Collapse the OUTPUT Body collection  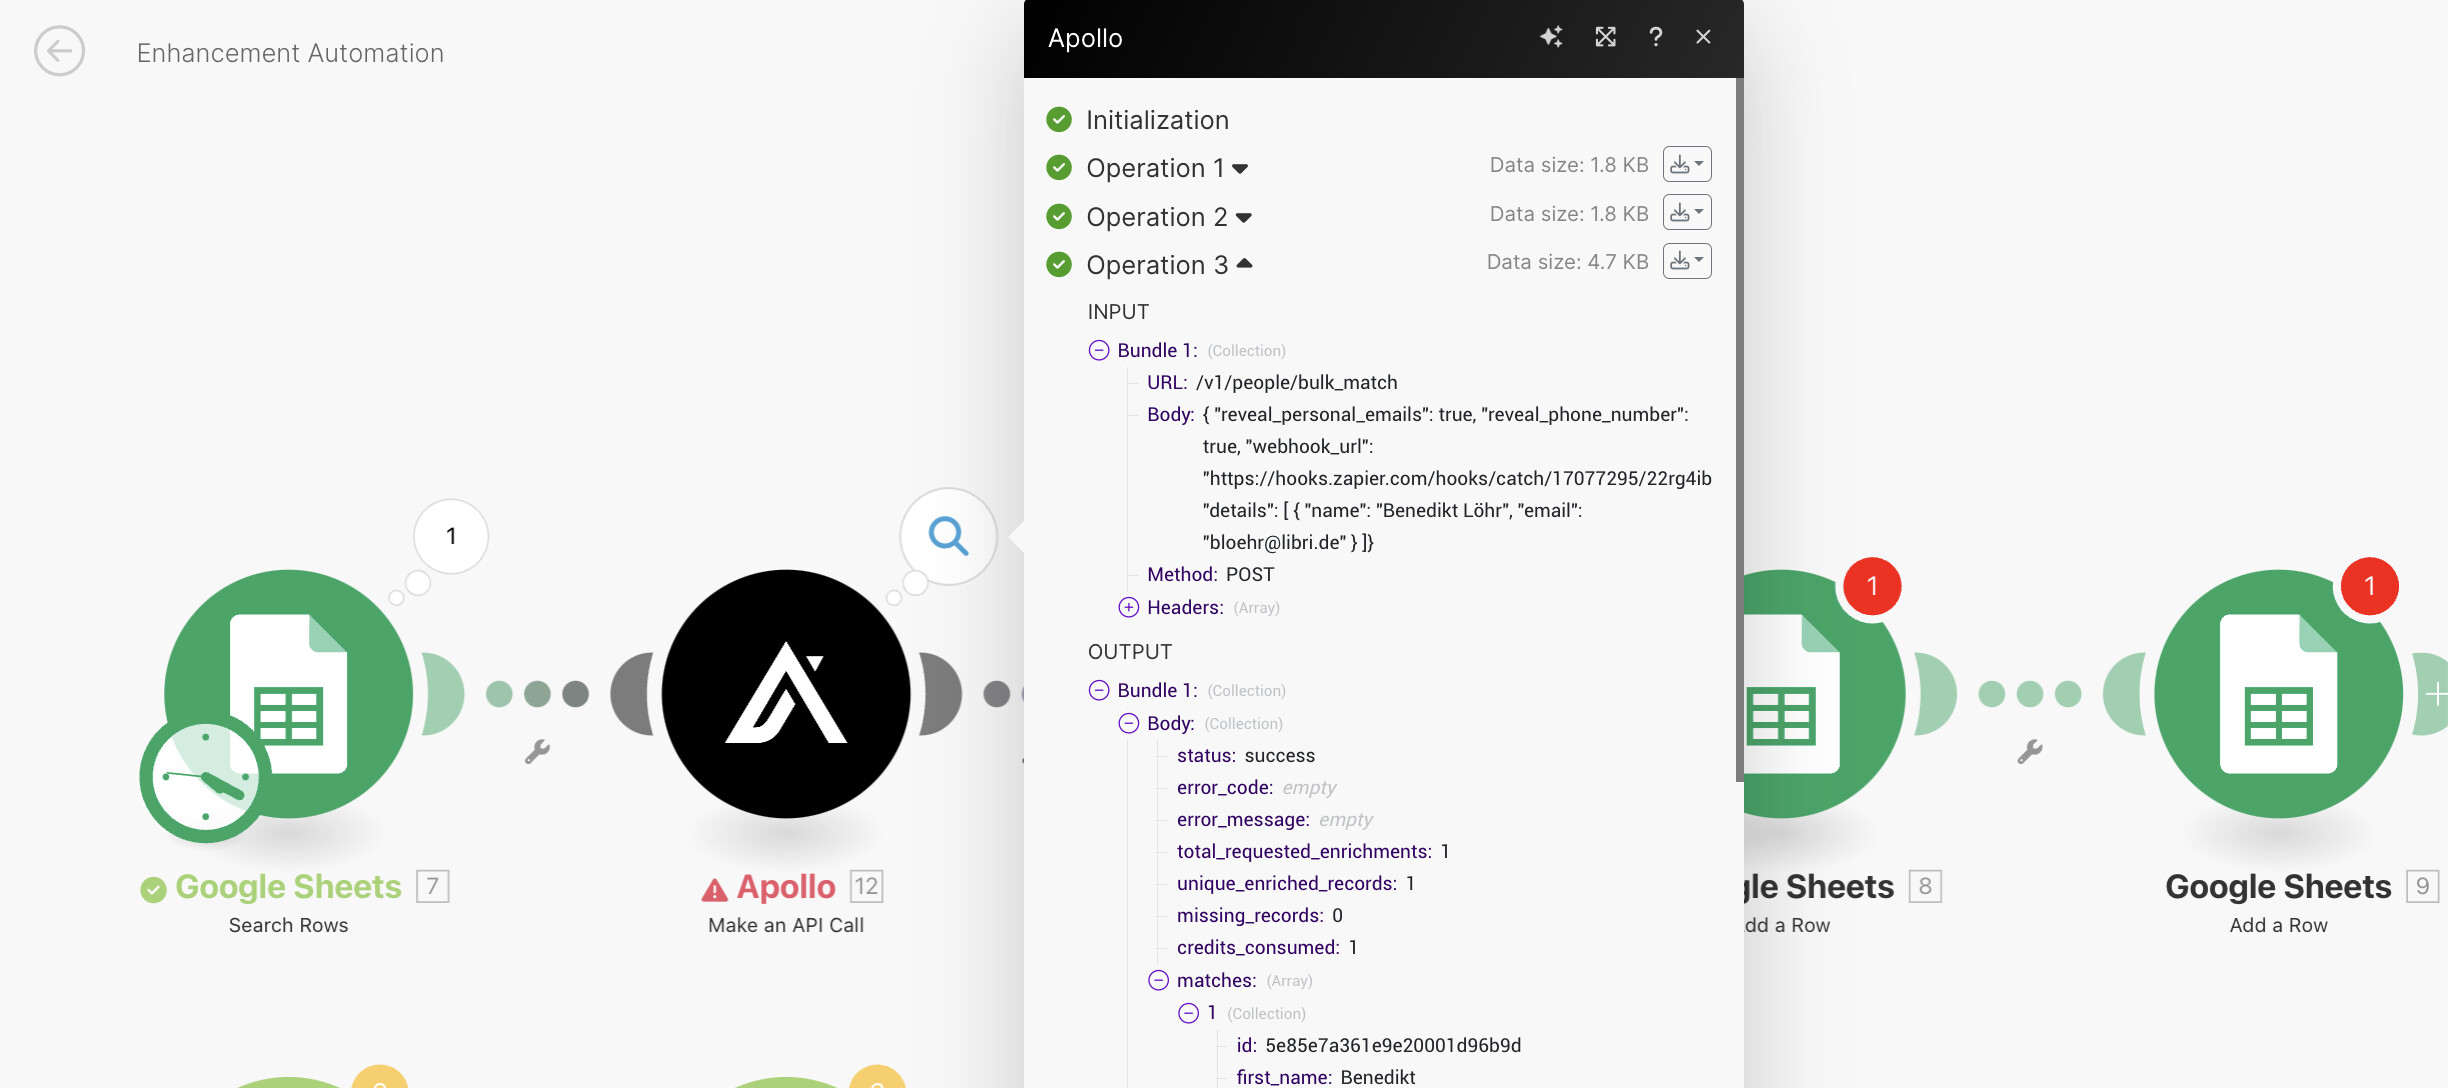click(1129, 723)
